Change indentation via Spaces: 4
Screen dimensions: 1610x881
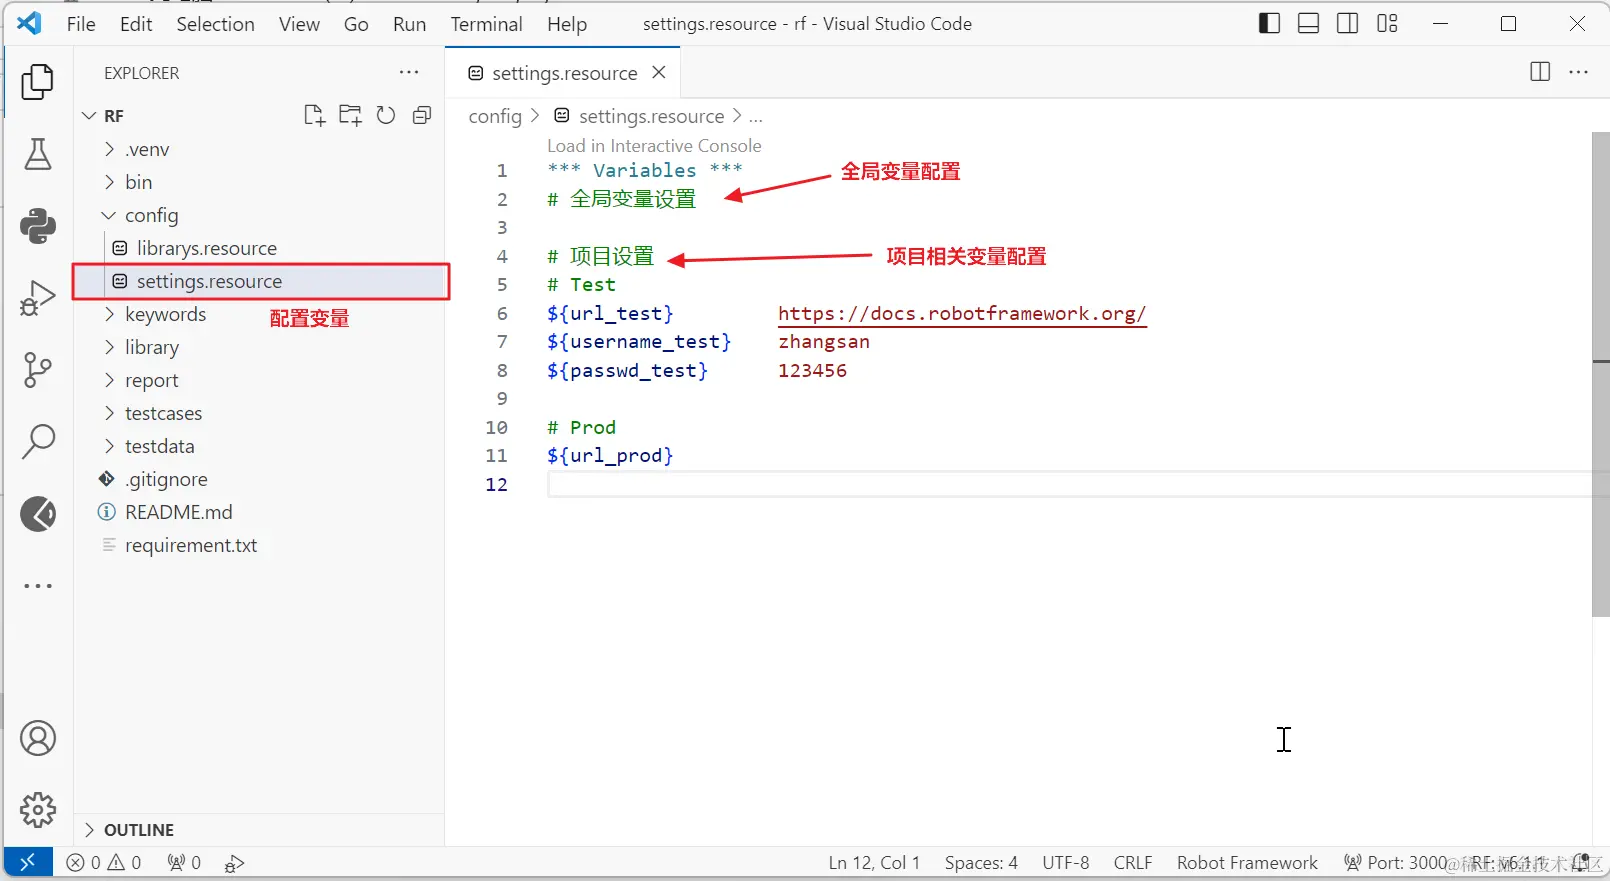pyautogui.click(x=981, y=863)
